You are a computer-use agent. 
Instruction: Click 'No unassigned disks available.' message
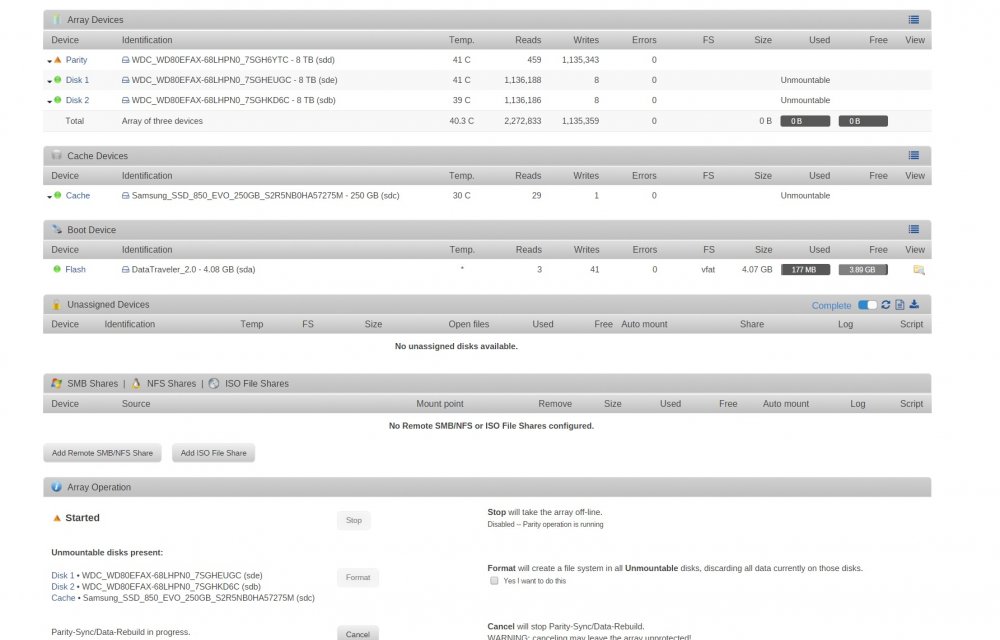(456, 346)
